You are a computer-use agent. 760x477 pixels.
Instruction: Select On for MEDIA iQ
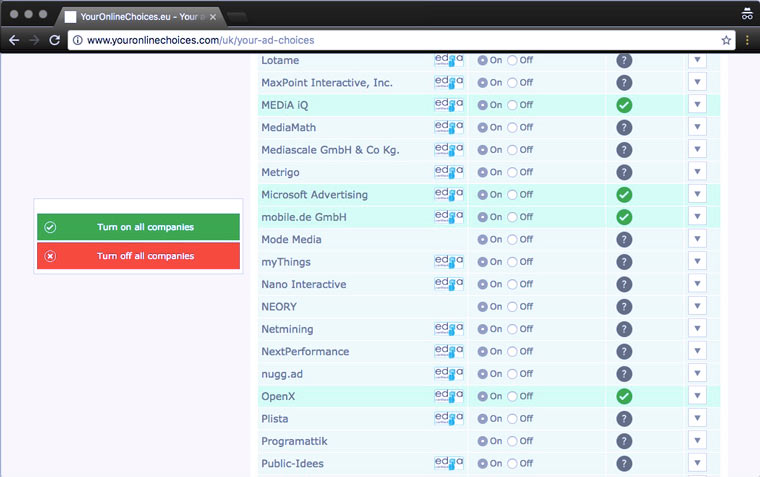click(x=482, y=105)
